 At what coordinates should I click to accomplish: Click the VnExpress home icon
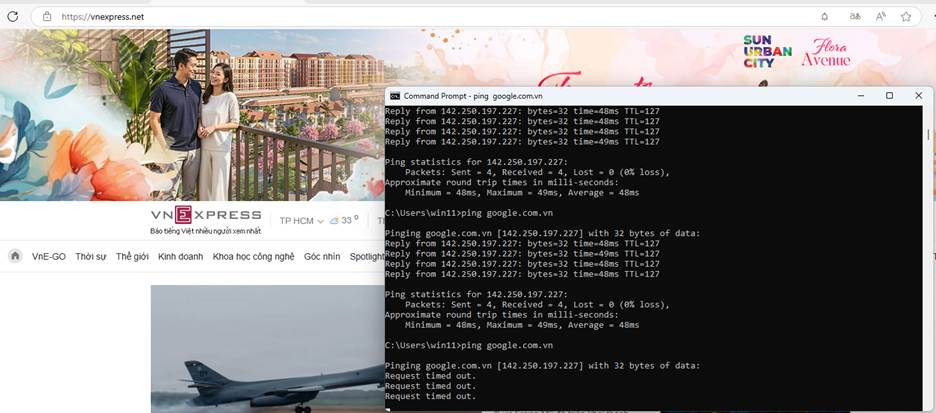[x=15, y=256]
